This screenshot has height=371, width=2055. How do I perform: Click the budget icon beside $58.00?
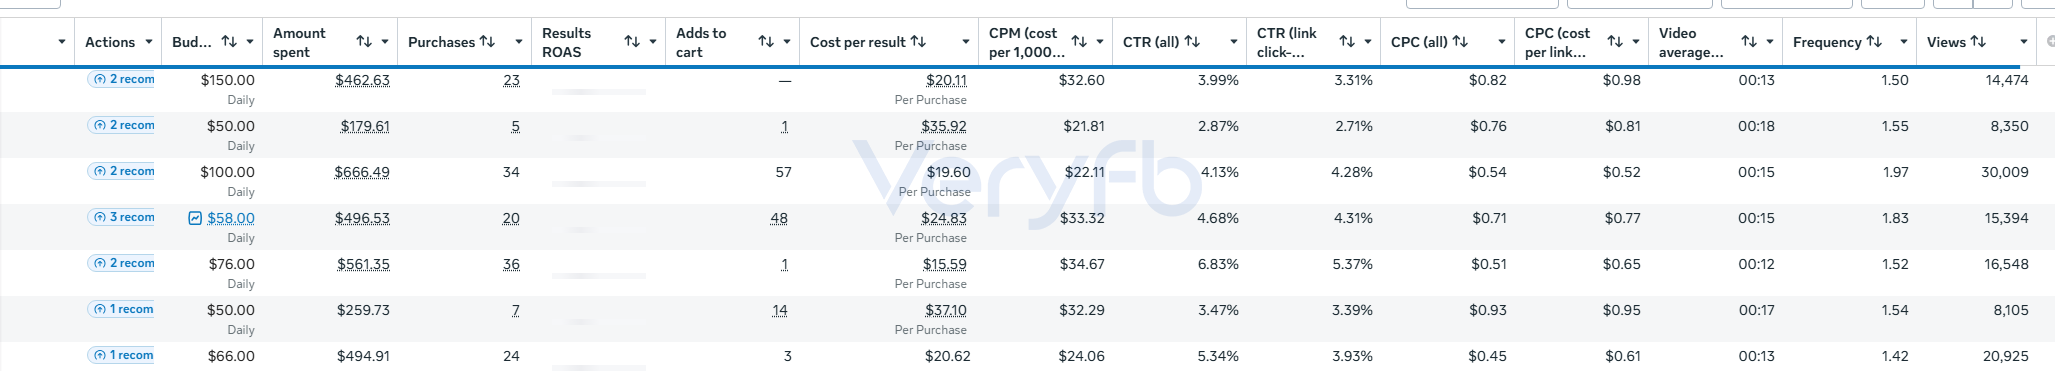click(x=195, y=218)
